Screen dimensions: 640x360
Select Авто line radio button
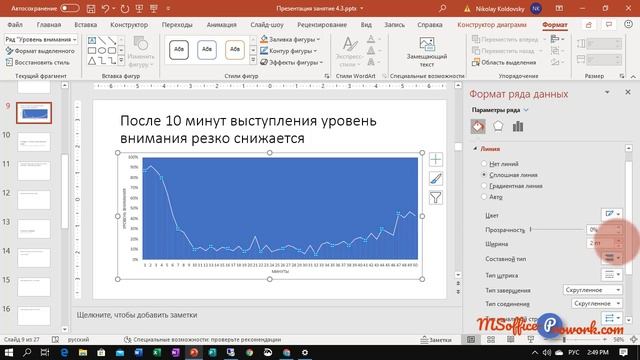click(x=484, y=197)
